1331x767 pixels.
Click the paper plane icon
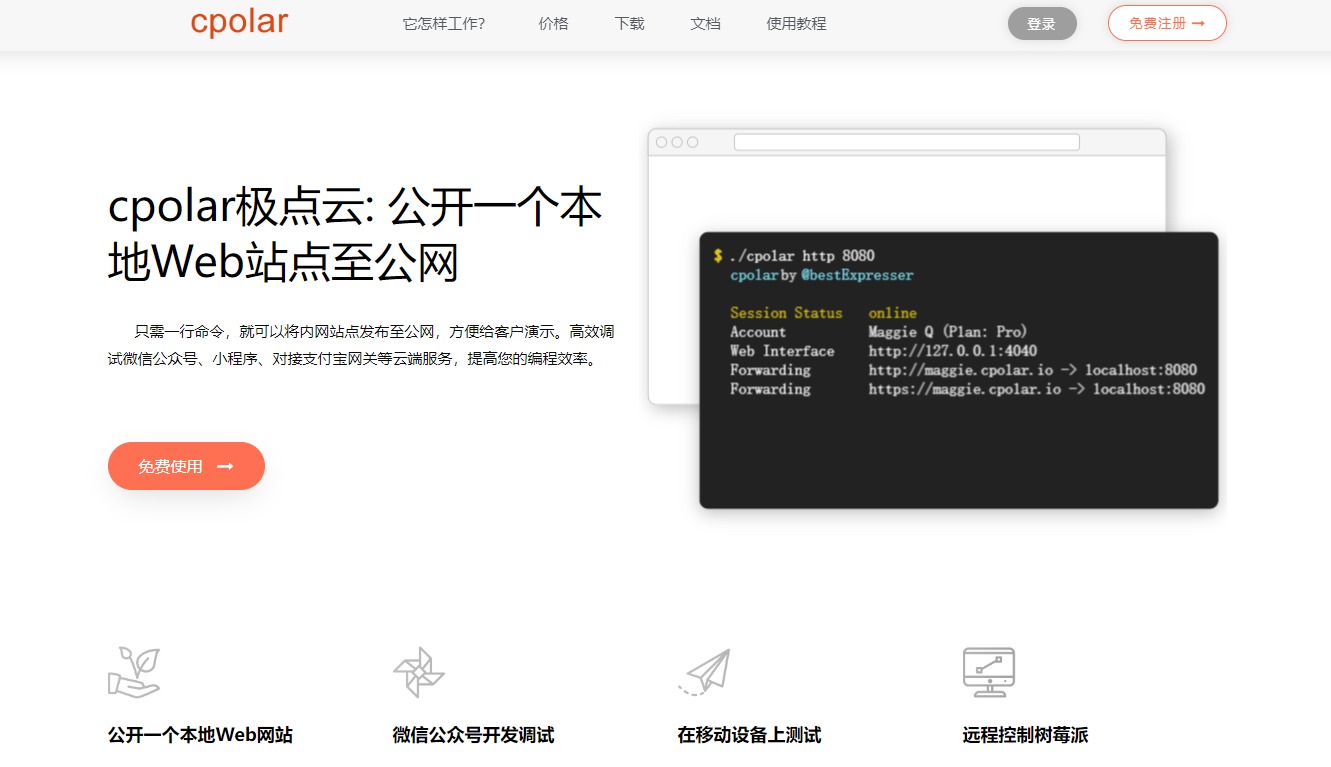coord(704,672)
